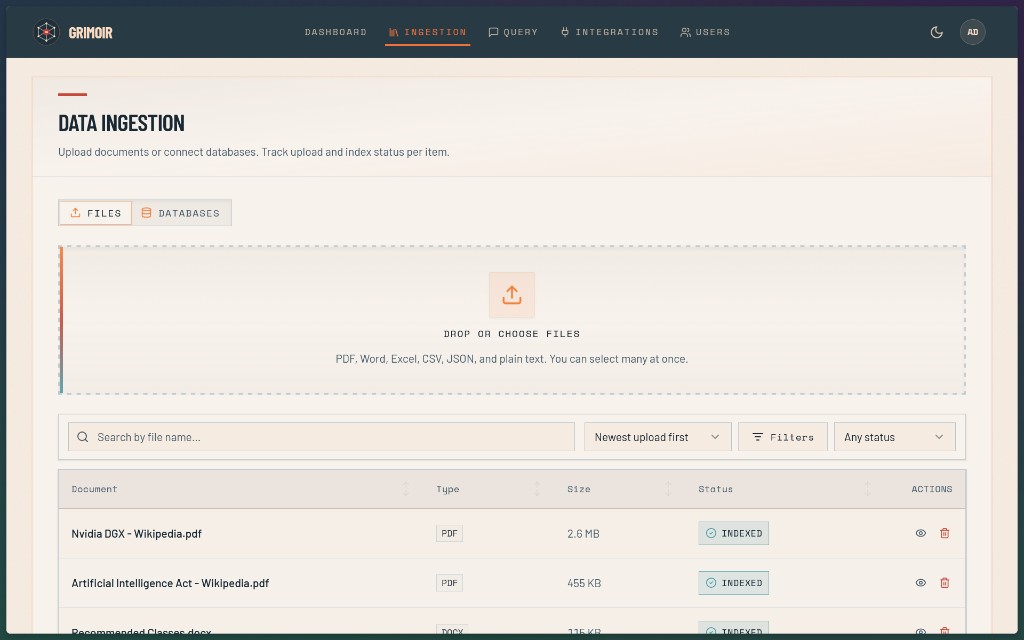Viewport: 1024px width, 640px height.
Task: Go to the Query page
Action: [513, 32]
